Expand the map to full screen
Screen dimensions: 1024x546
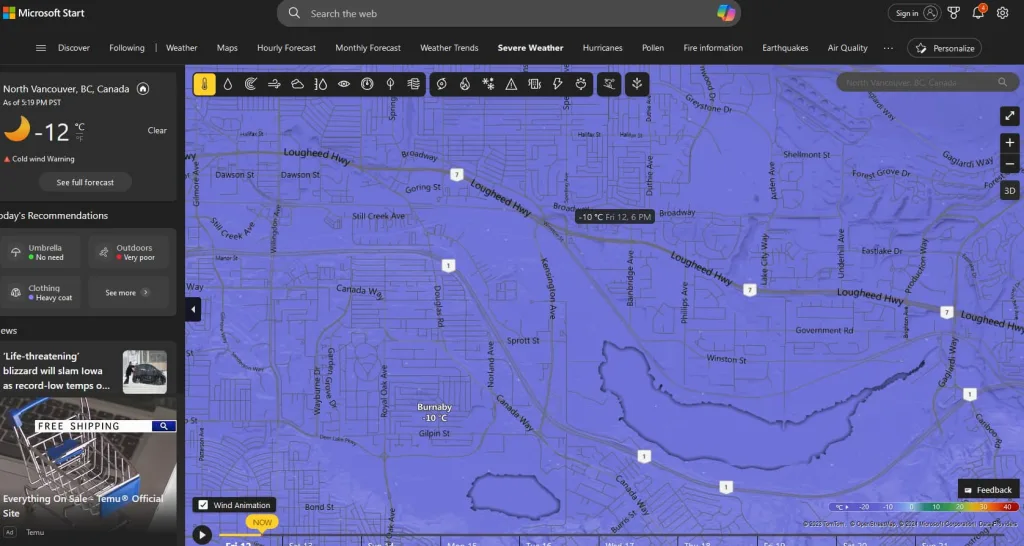1009,116
